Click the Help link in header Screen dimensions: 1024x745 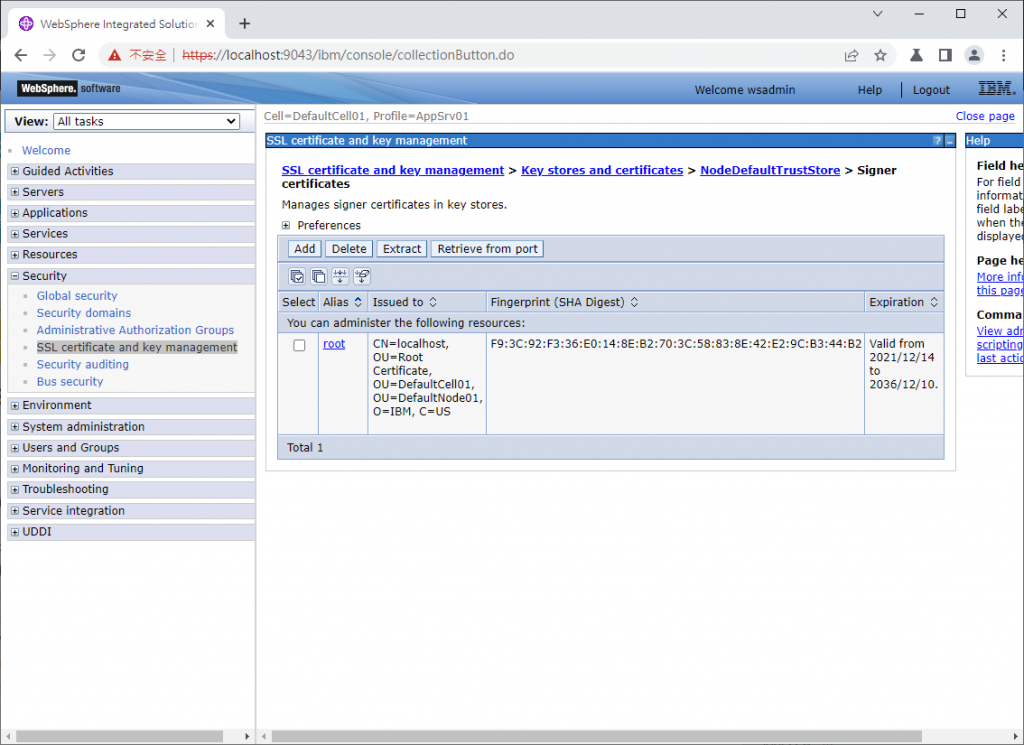[870, 90]
